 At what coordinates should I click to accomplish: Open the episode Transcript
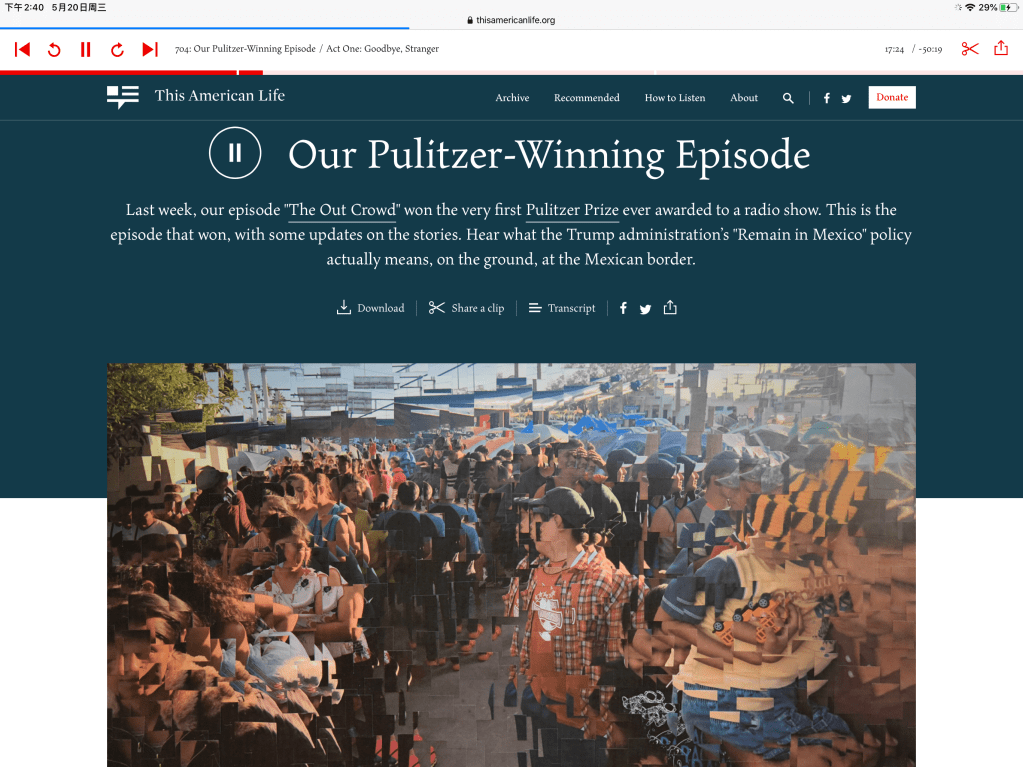562,308
